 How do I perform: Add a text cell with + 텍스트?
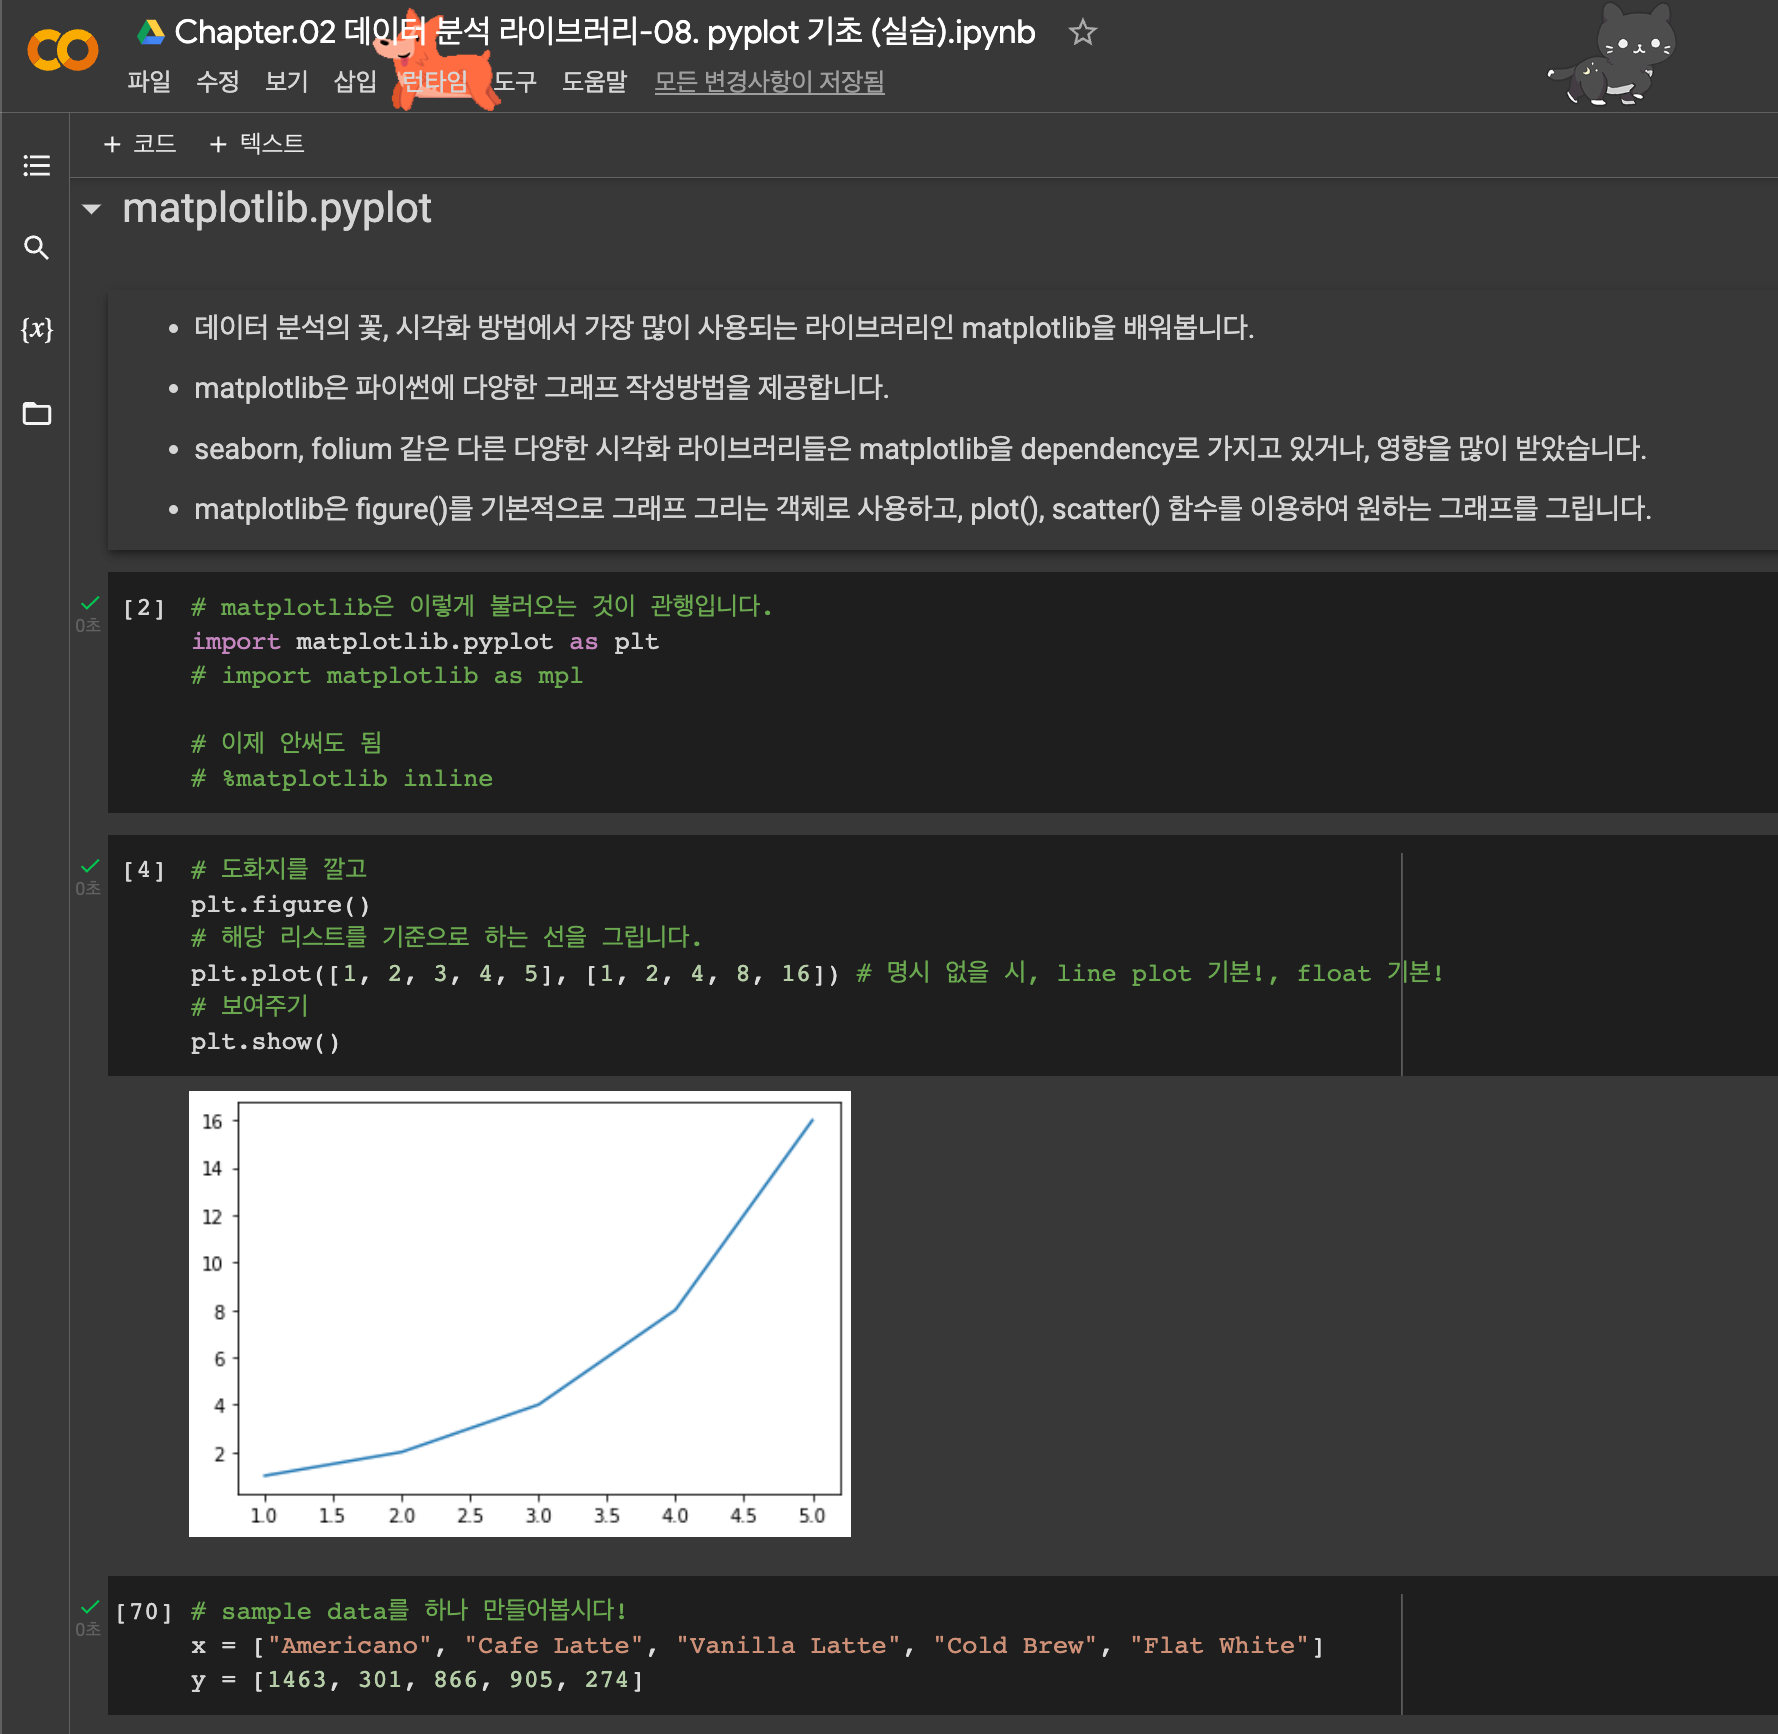[x=256, y=144]
